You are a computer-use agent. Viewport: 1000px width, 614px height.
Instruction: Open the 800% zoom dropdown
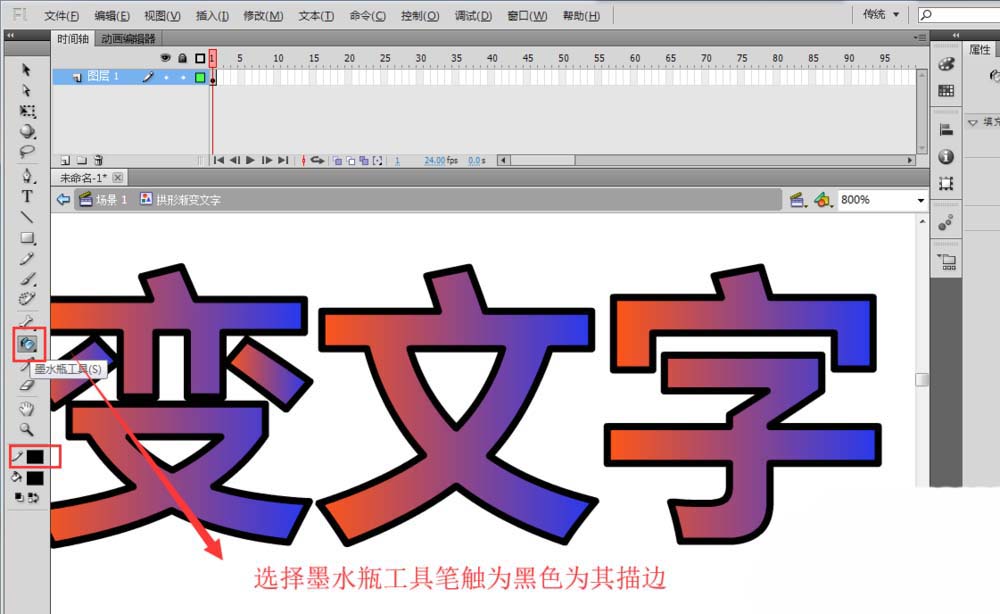pyautogui.click(x=920, y=200)
